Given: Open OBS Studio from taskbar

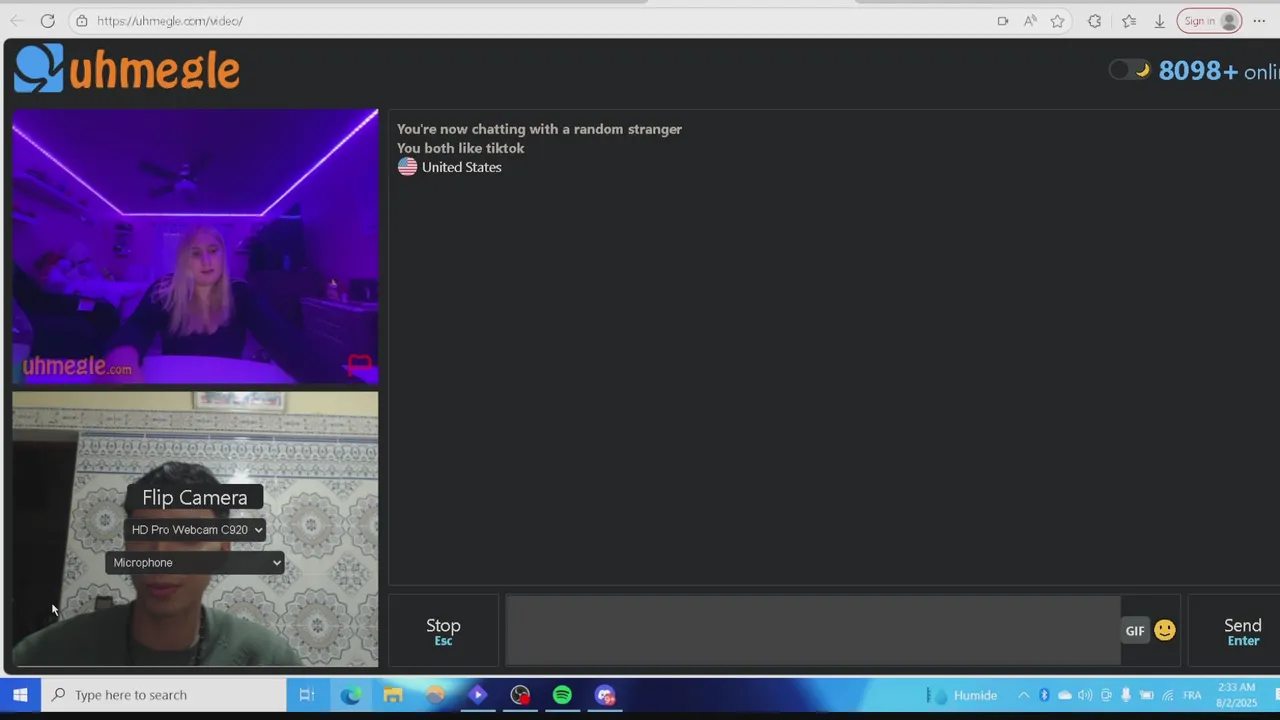Looking at the screenshot, I should coord(520,695).
